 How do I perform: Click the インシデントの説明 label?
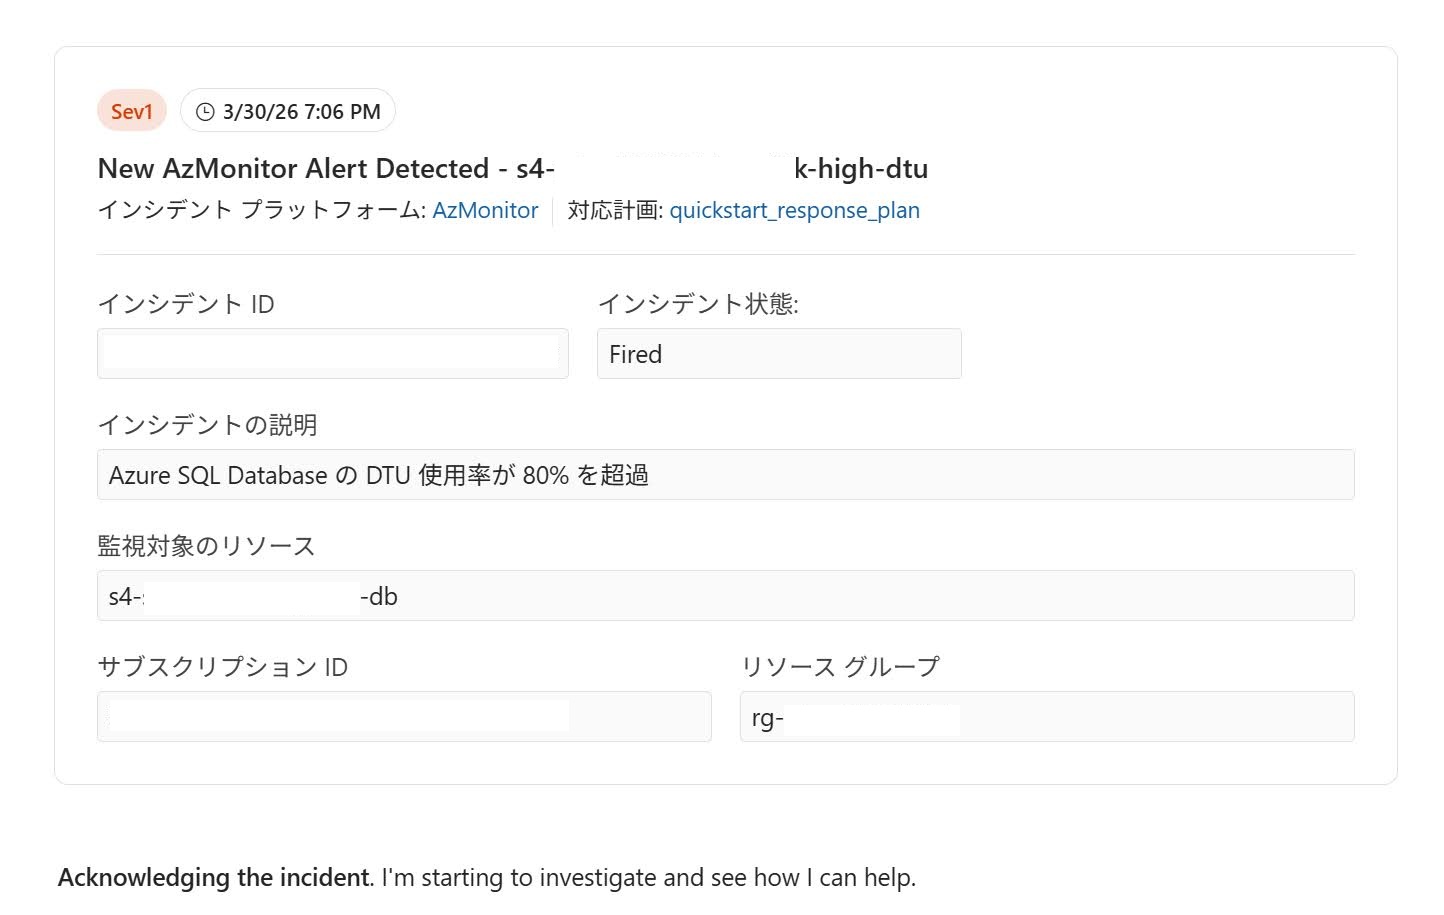coord(207,425)
